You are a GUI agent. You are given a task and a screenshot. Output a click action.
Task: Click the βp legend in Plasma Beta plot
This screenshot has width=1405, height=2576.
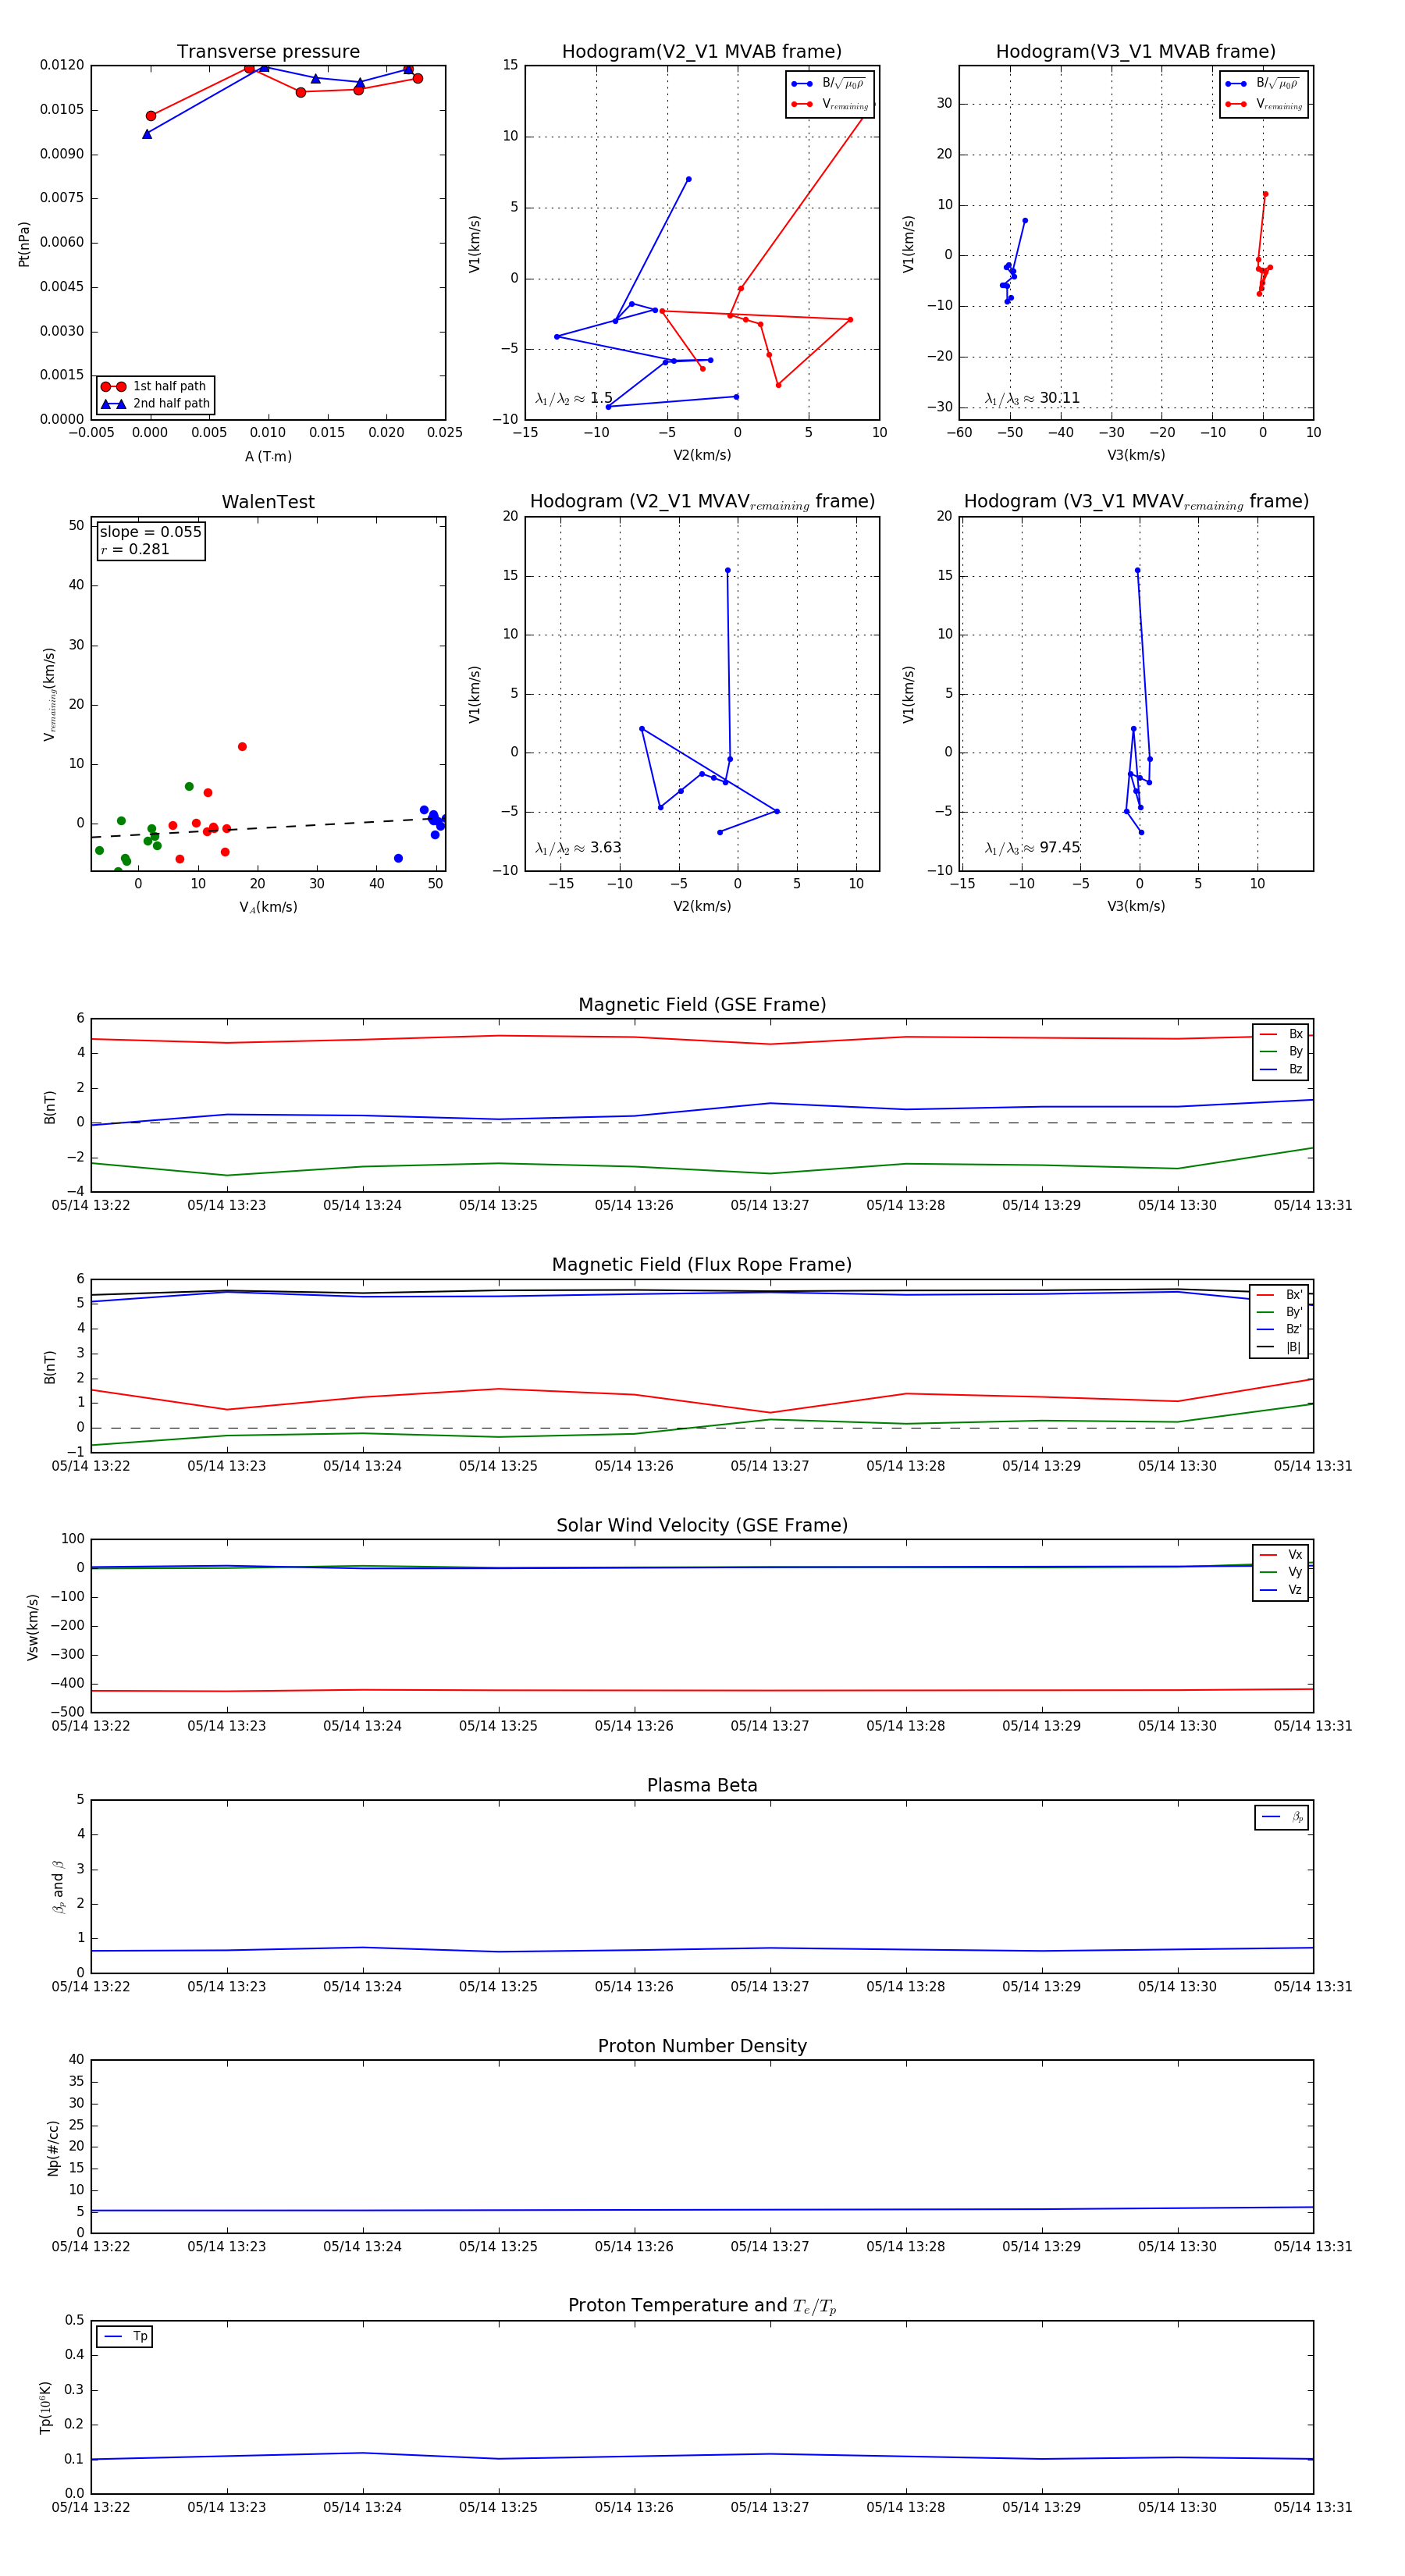[1282, 1817]
